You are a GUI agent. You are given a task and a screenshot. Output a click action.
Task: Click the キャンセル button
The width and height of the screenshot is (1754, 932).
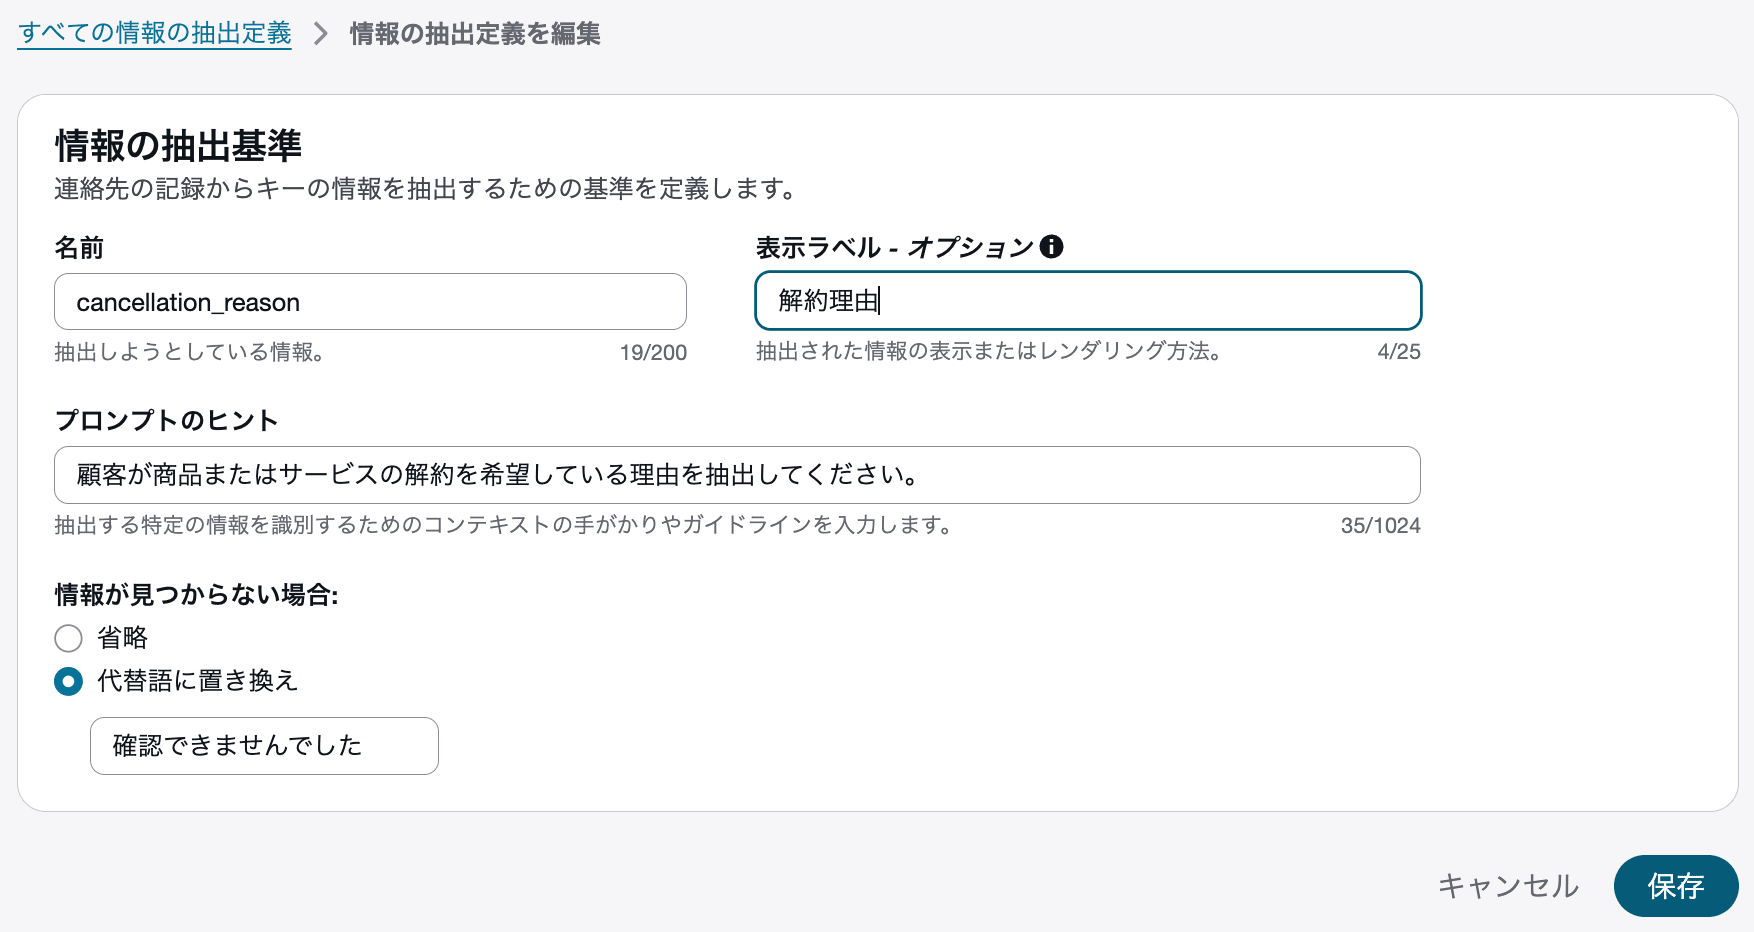(1508, 886)
